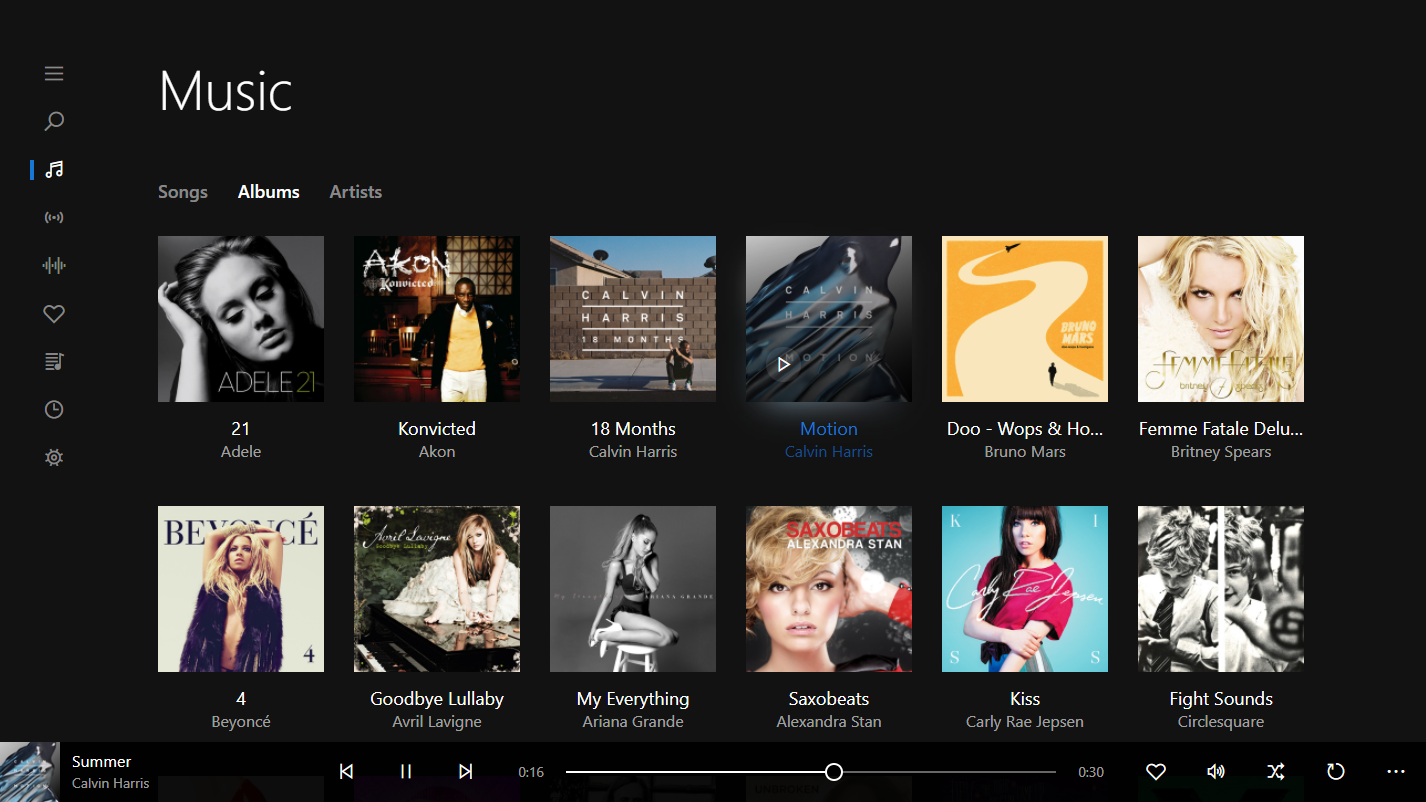Click the playback progress slider knob
This screenshot has width=1426, height=802.
(834, 772)
